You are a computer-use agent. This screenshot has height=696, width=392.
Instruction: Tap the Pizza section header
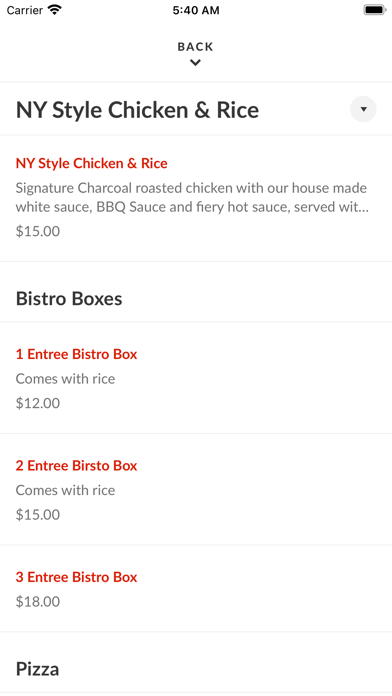(37, 669)
